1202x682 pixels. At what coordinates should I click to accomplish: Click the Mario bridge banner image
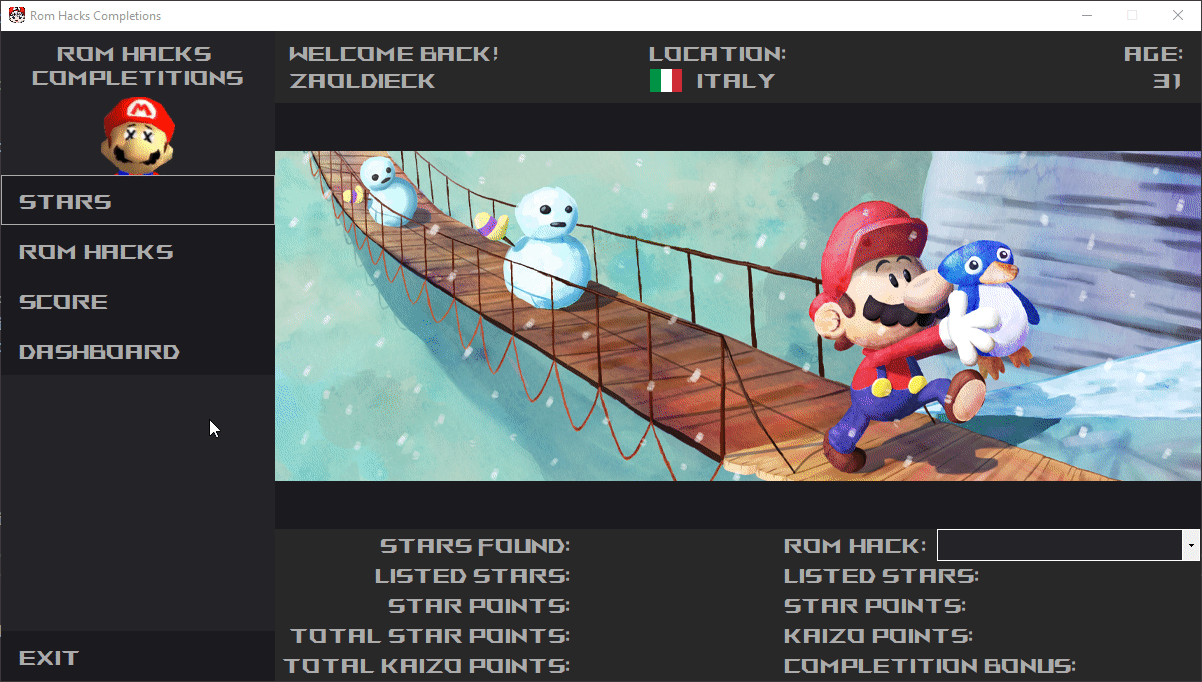738,316
